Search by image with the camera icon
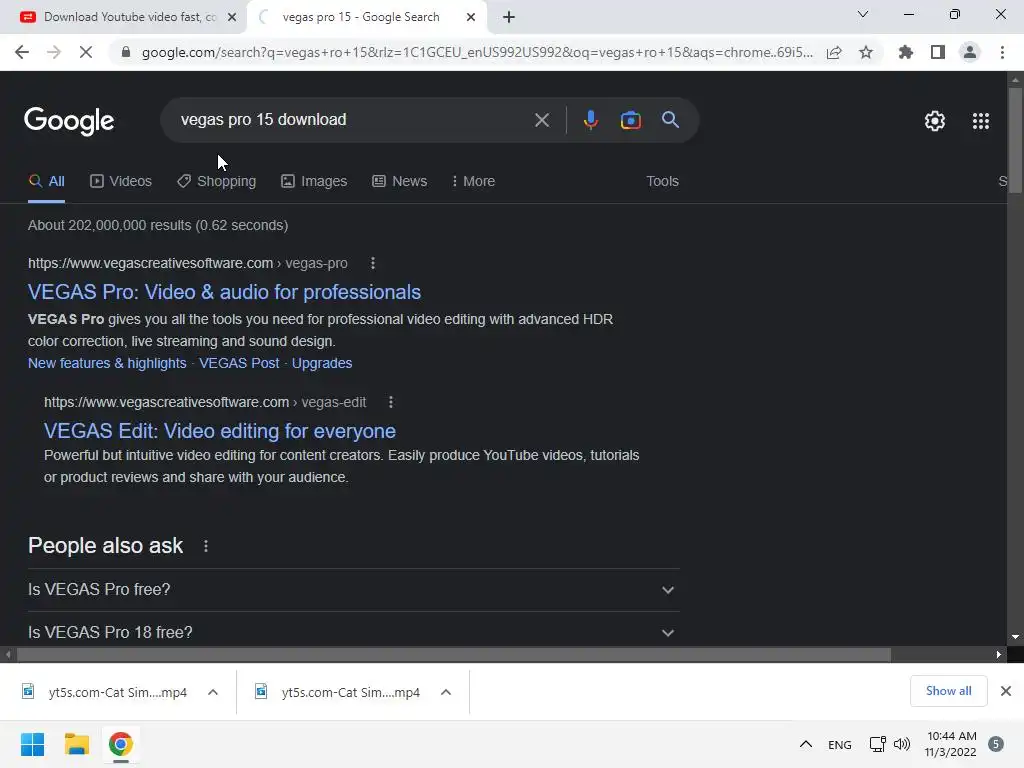 pyautogui.click(x=630, y=120)
